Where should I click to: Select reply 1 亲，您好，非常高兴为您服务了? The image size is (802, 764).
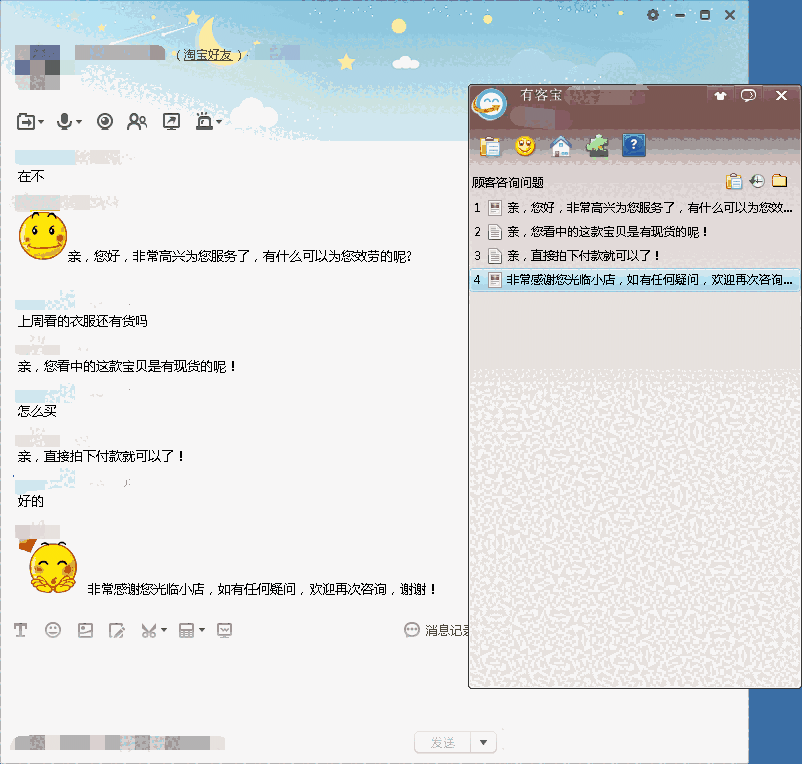634,208
